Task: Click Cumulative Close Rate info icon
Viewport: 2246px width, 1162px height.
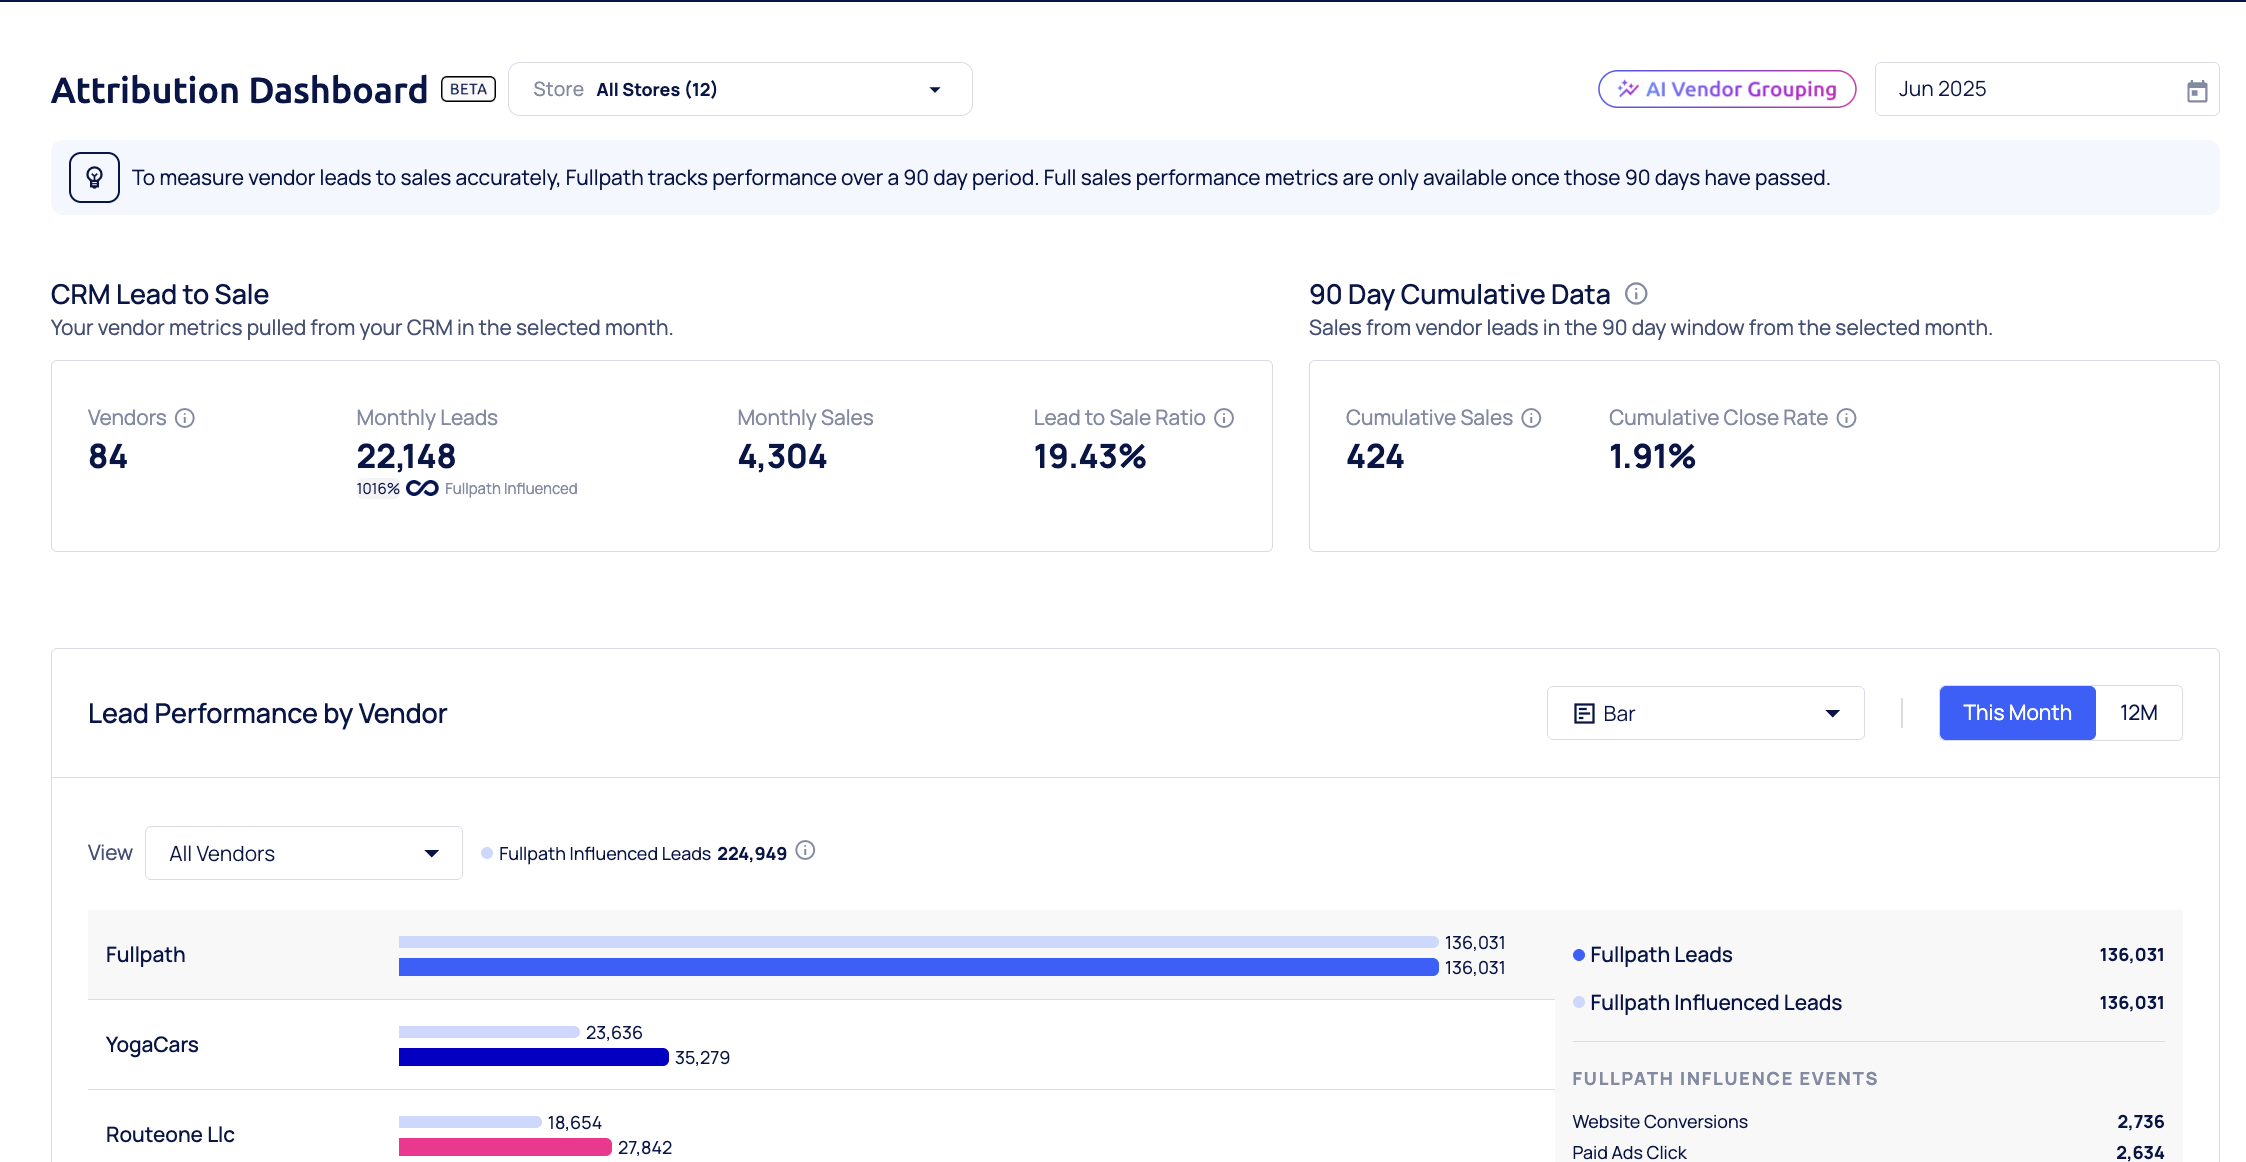Action: pos(1846,418)
